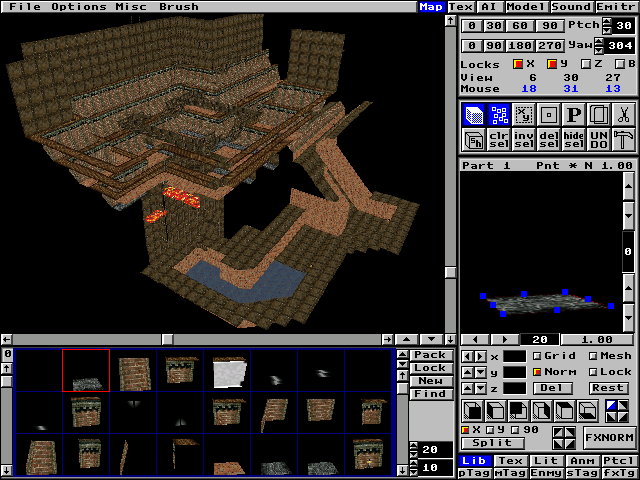Click the clr sel tool button

click(x=499, y=140)
